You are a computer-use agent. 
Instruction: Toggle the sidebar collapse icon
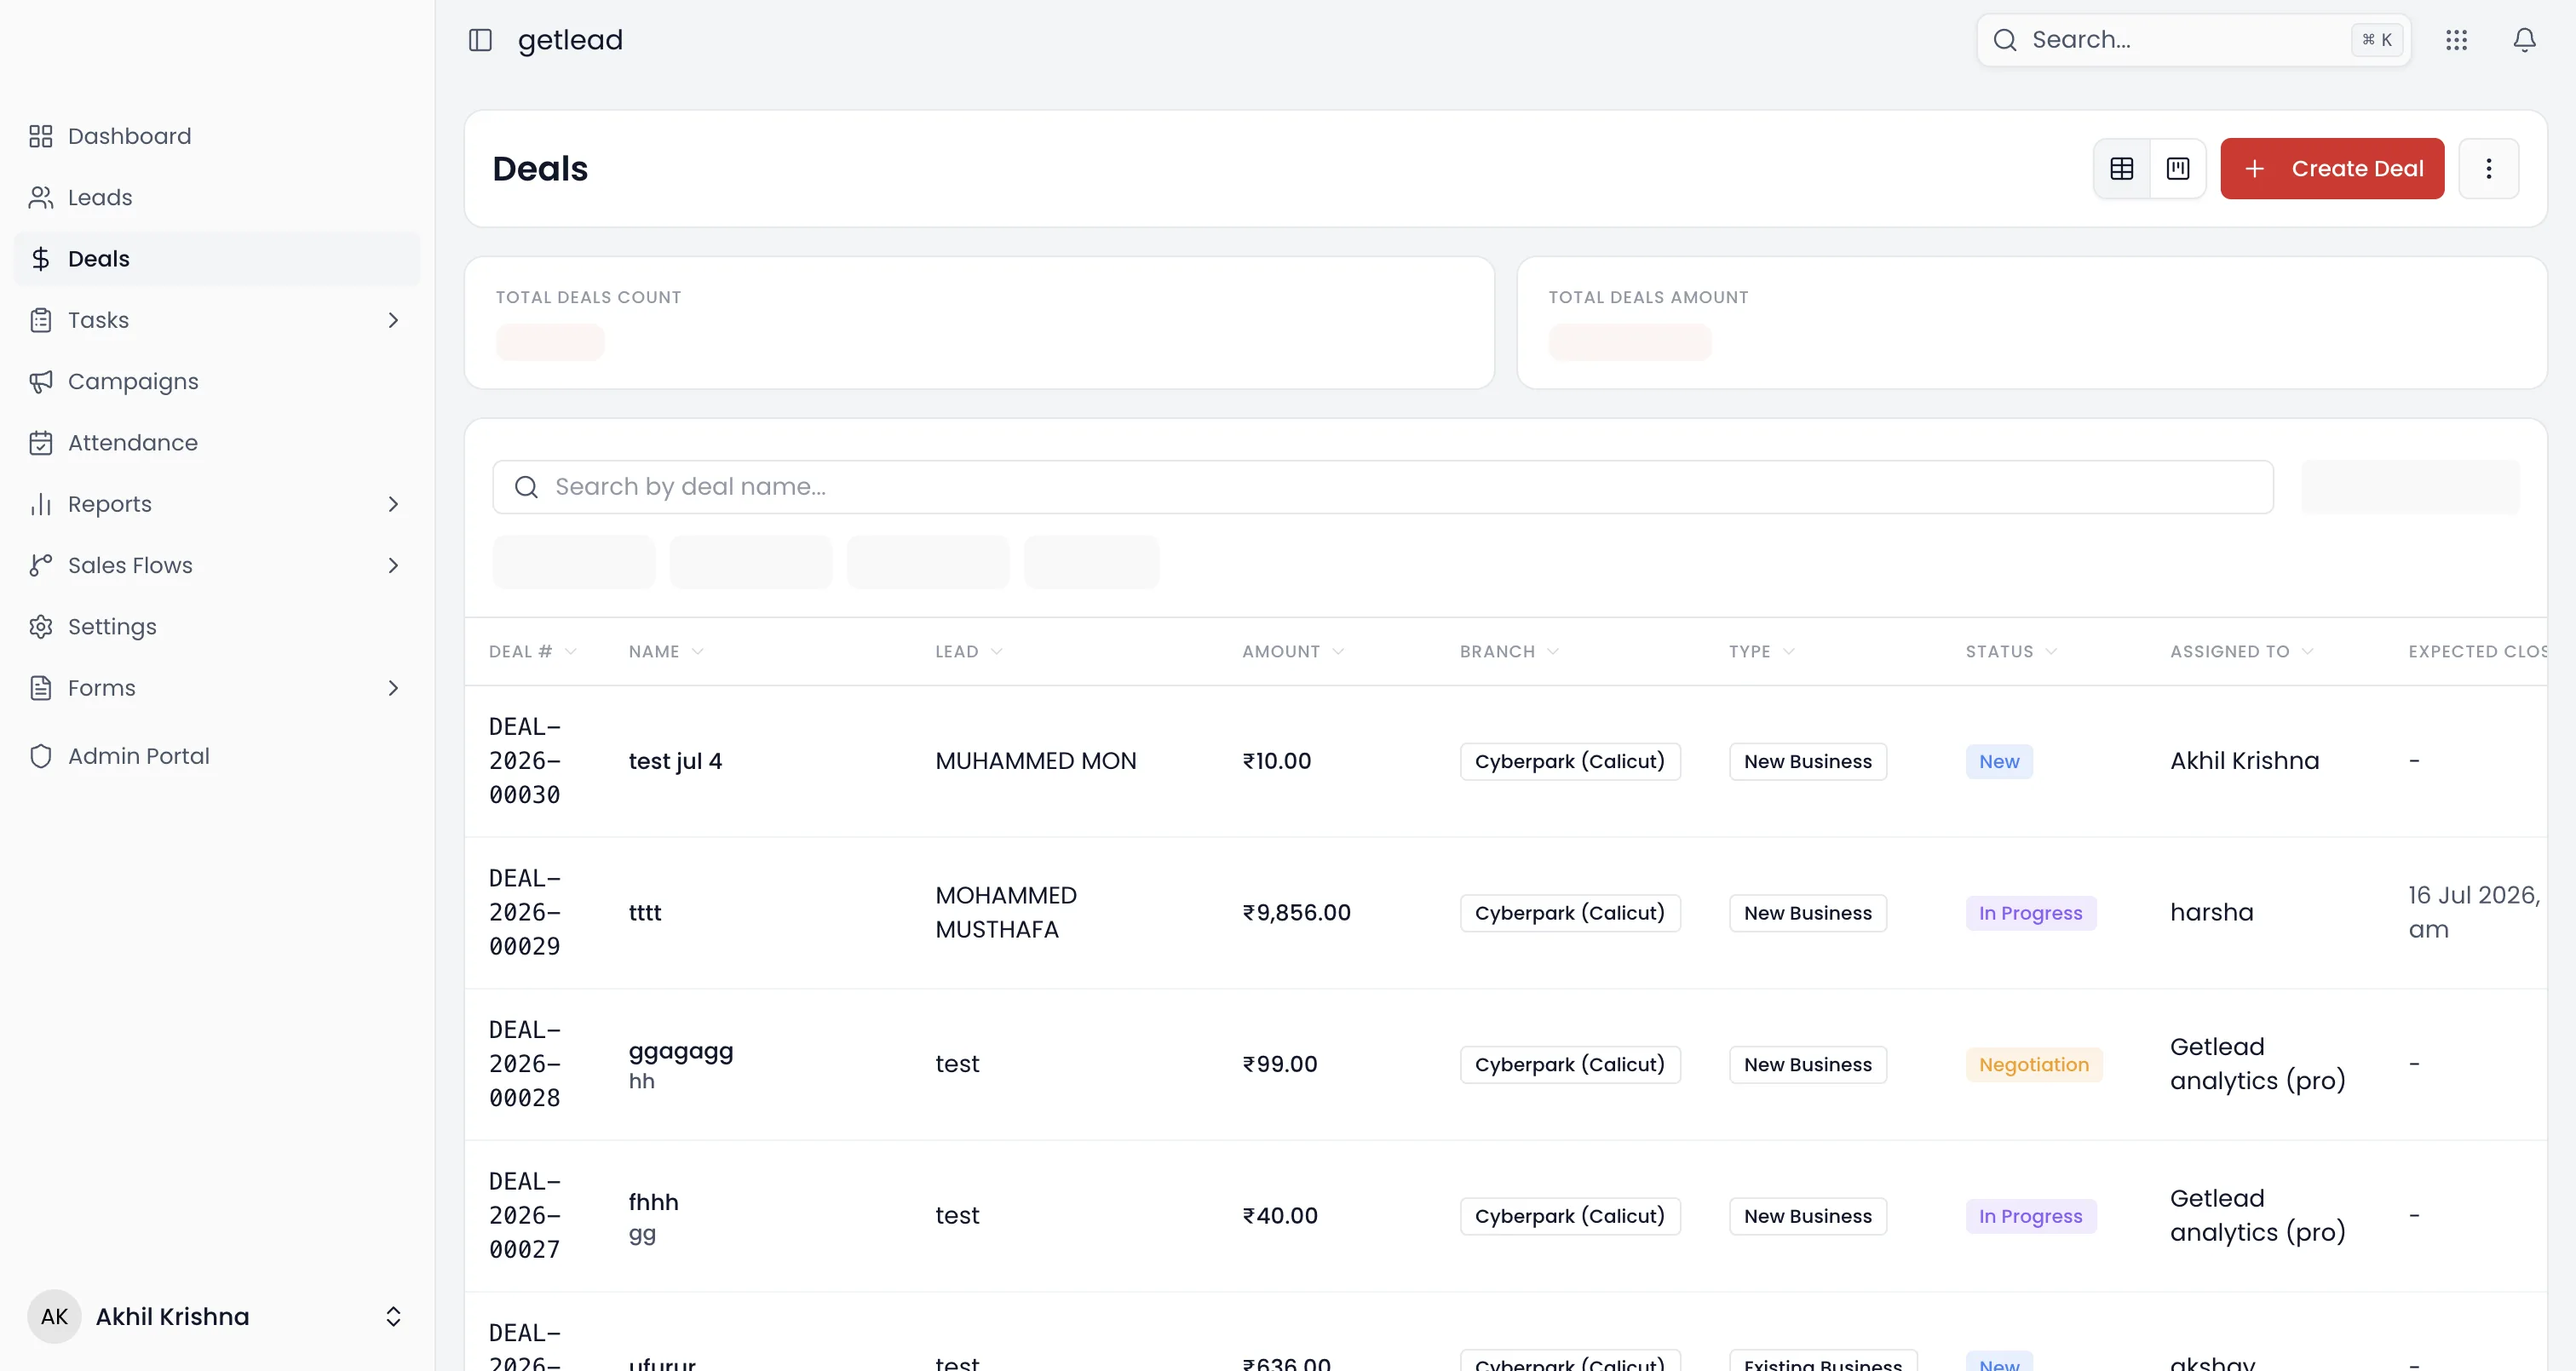pos(480,40)
